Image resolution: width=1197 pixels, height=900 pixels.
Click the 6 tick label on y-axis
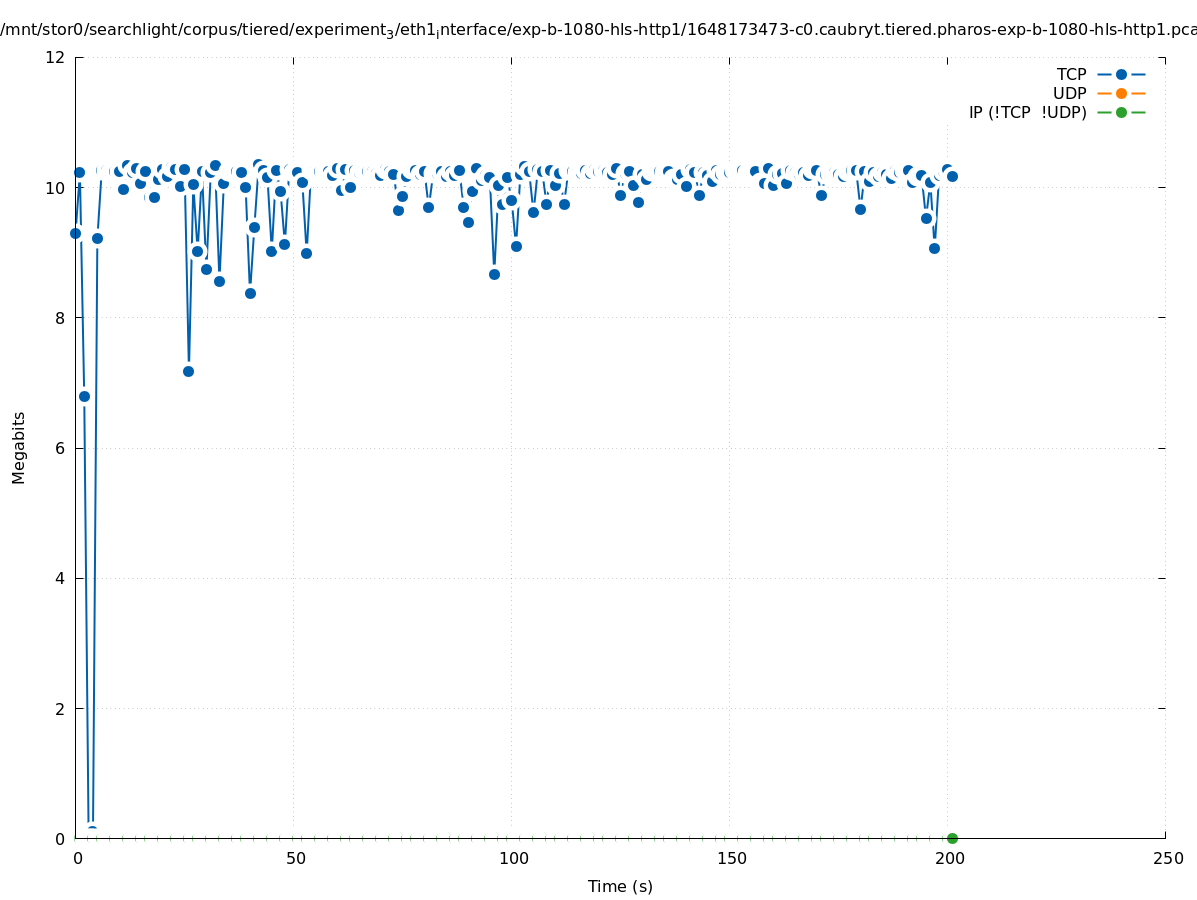click(x=60, y=448)
